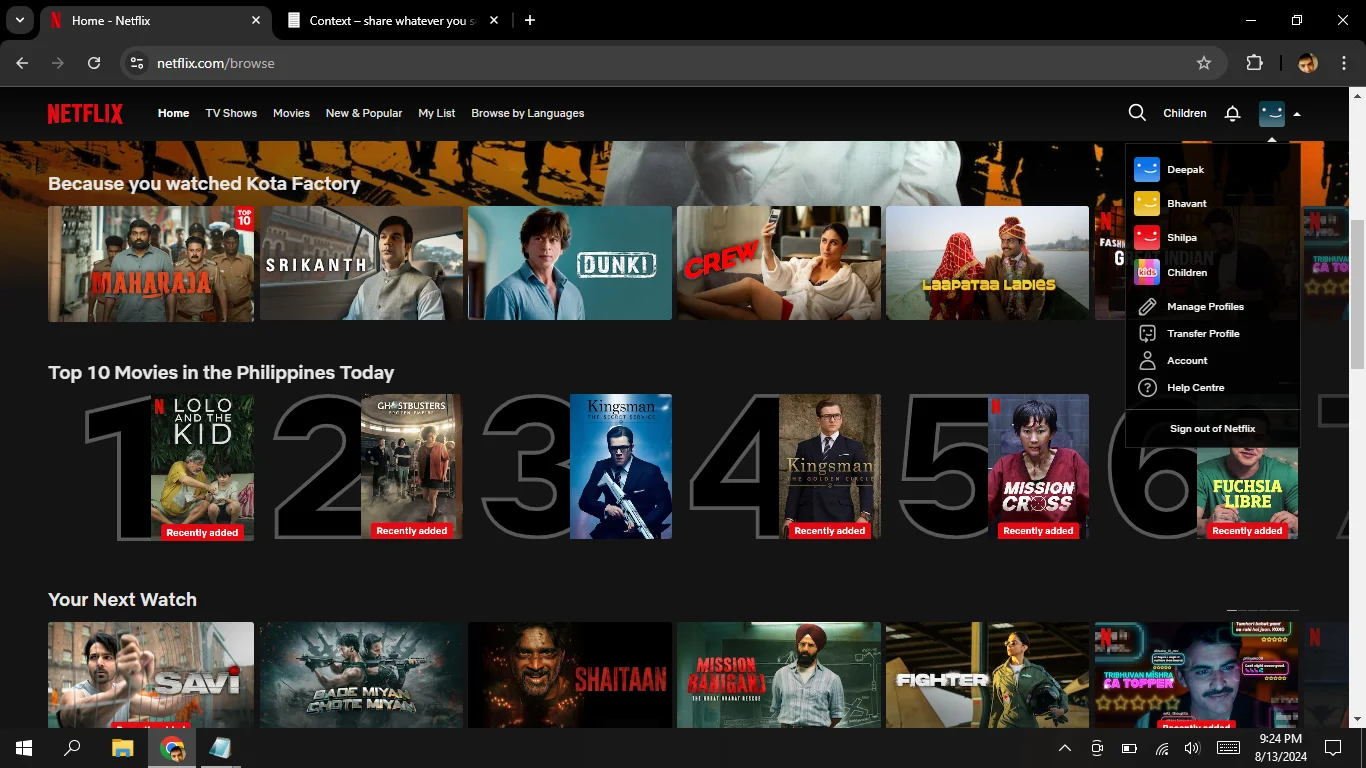Open Movies section

[x=291, y=113]
